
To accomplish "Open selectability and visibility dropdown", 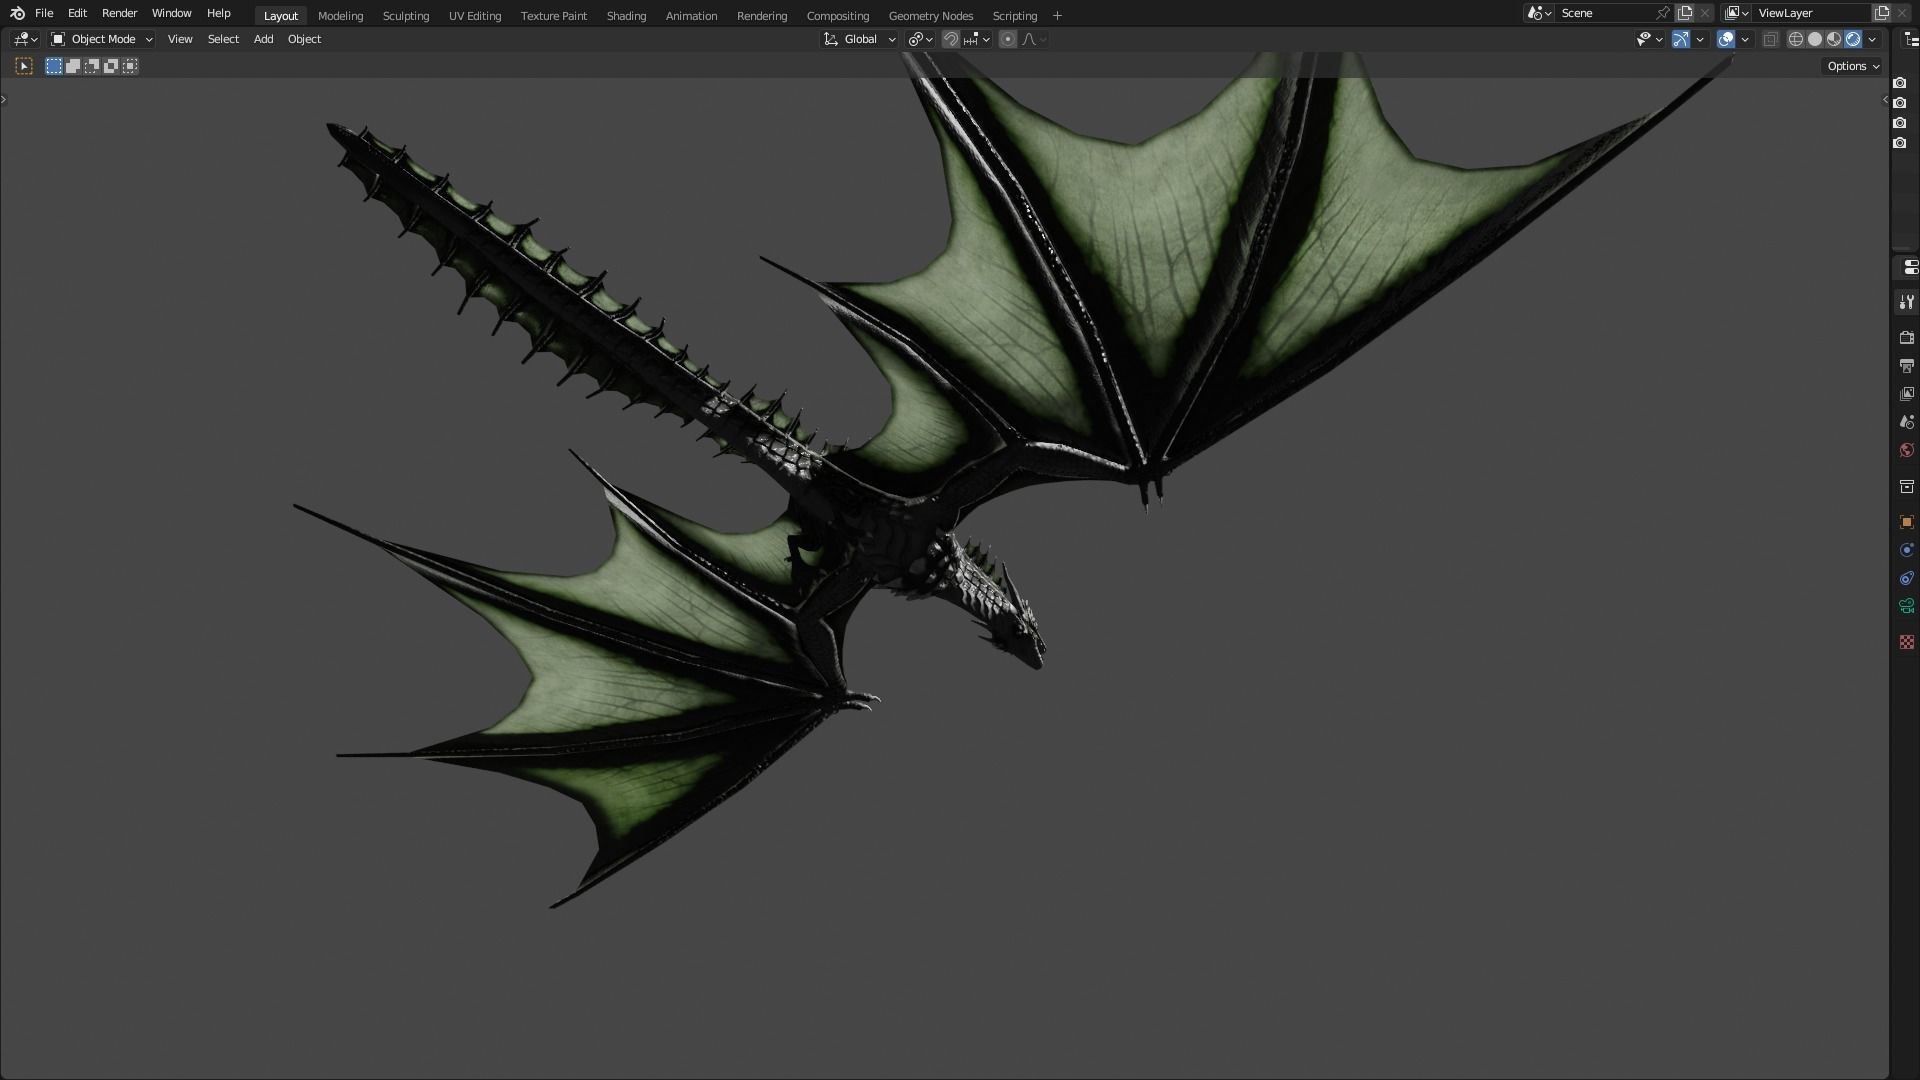I will point(1649,39).
